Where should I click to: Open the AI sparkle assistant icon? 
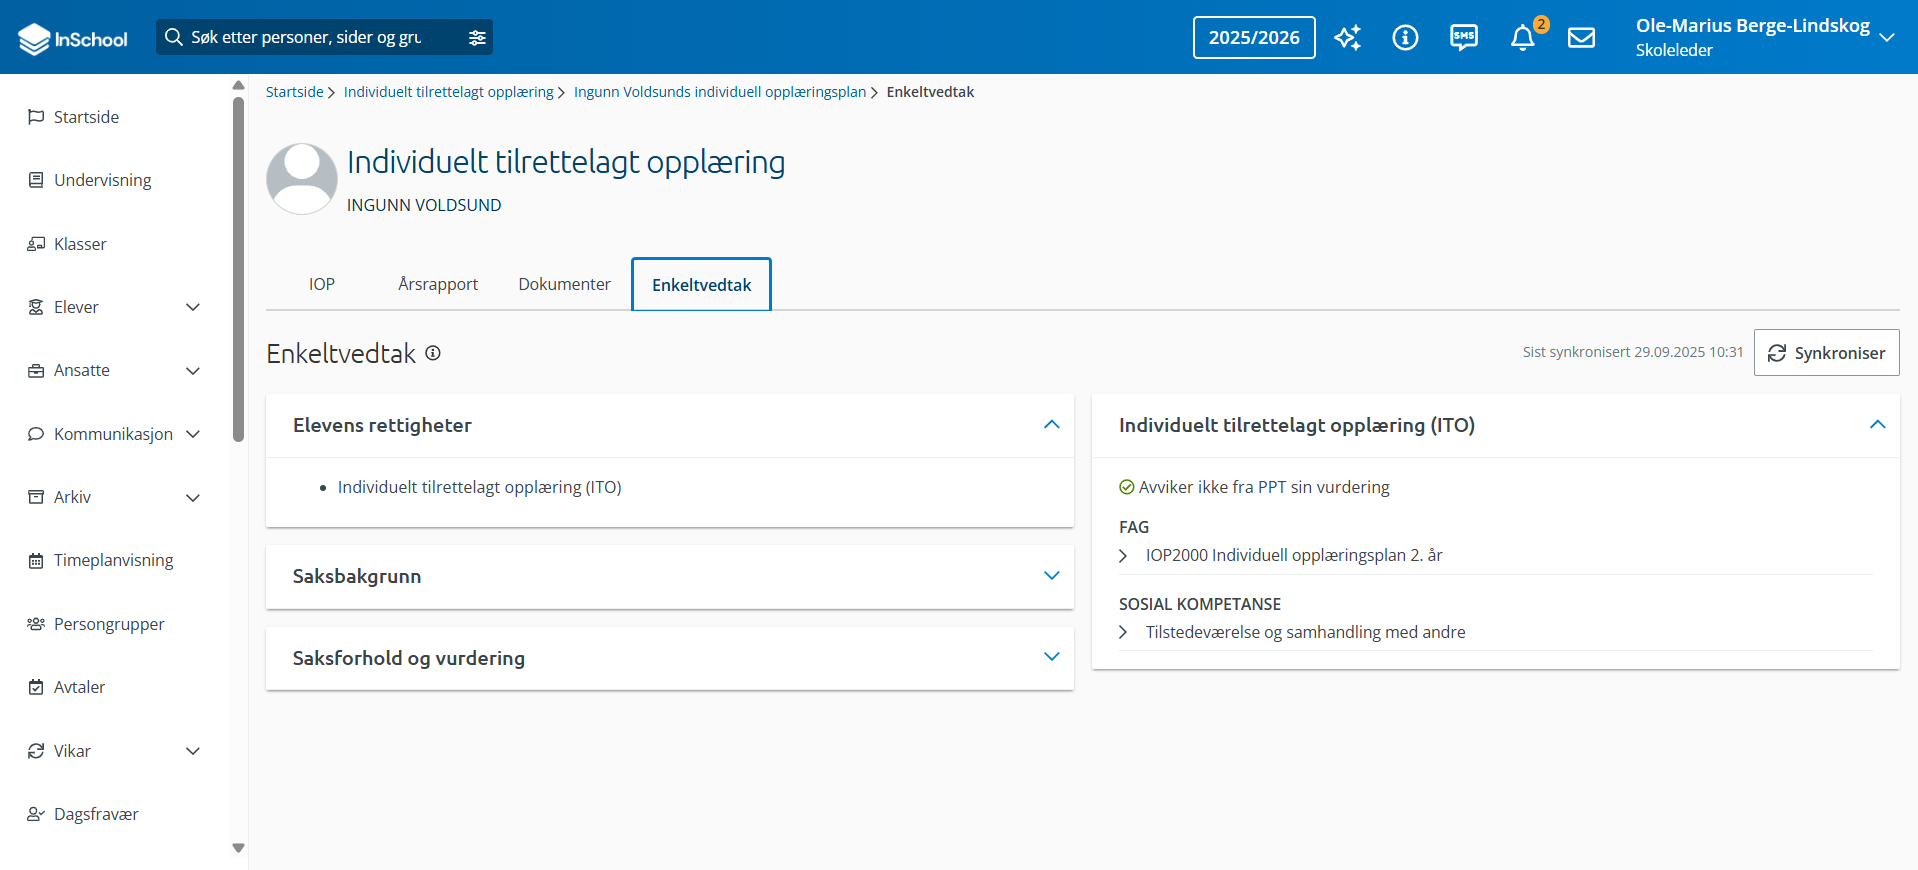(x=1348, y=38)
